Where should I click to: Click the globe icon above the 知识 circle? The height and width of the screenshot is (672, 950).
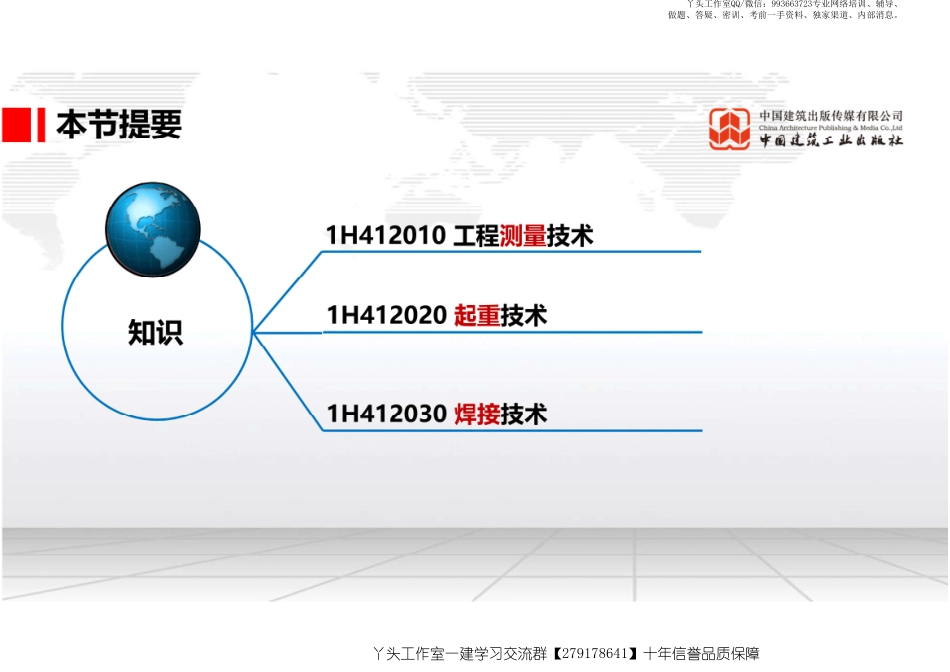coord(152,228)
